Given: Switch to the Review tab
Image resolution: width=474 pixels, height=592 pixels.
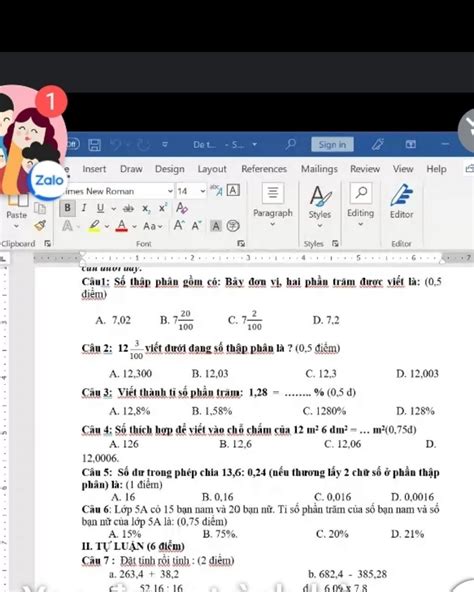Looking at the screenshot, I should [x=365, y=169].
